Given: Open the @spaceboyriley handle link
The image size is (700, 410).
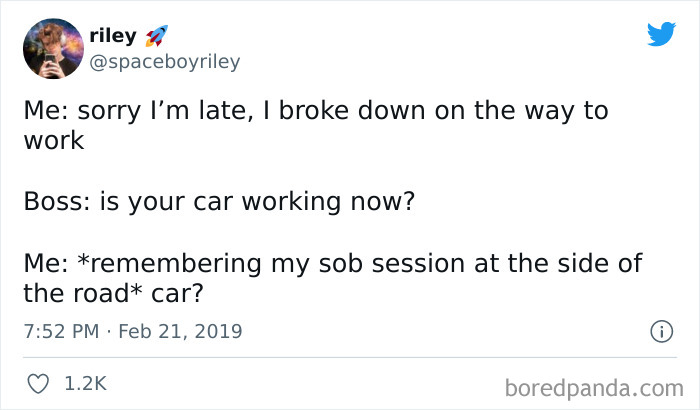Looking at the screenshot, I should [x=164, y=62].
